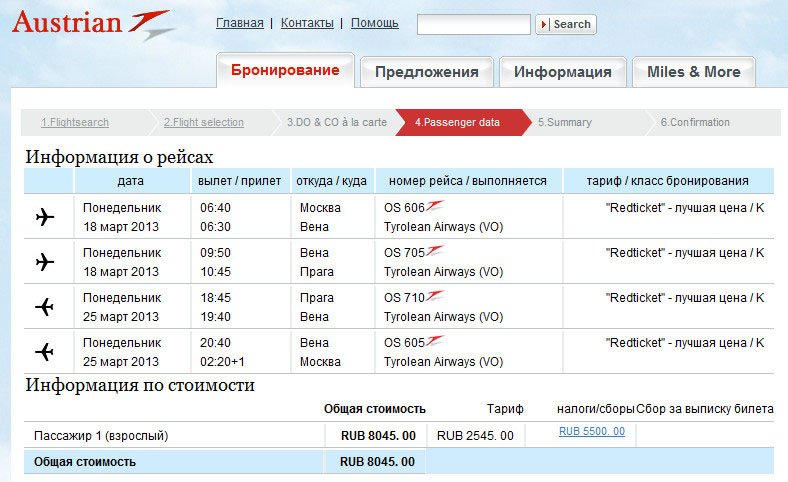Viewport: 788px width, 482px height.
Task: Go to the Miles & More tab
Action: (x=694, y=72)
